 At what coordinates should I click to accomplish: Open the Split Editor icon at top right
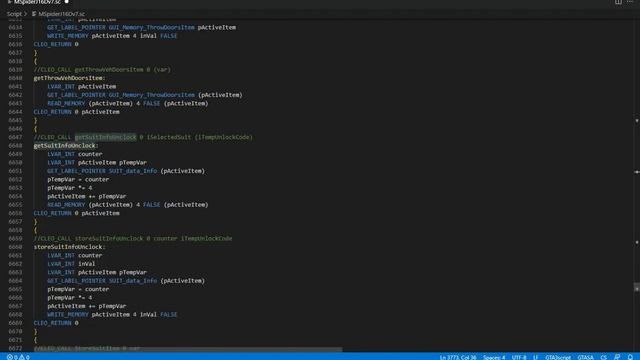click(618, 2)
